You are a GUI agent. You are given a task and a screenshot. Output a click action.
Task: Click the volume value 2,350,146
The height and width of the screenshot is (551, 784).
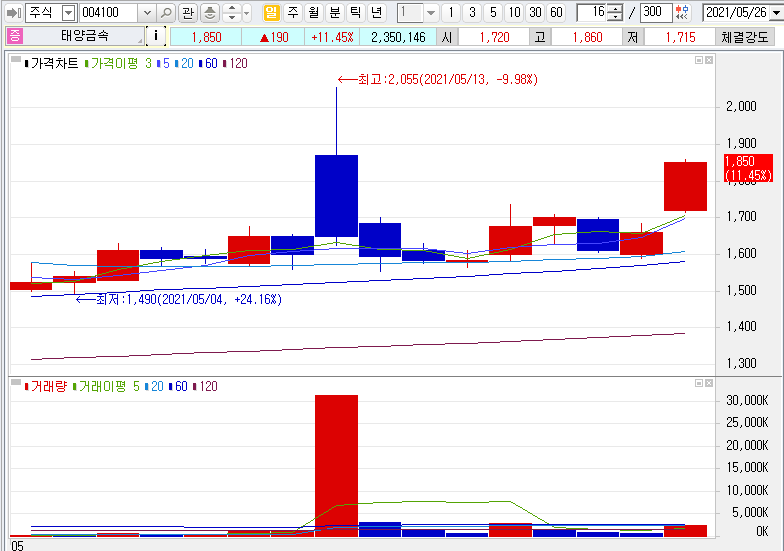[x=398, y=37]
